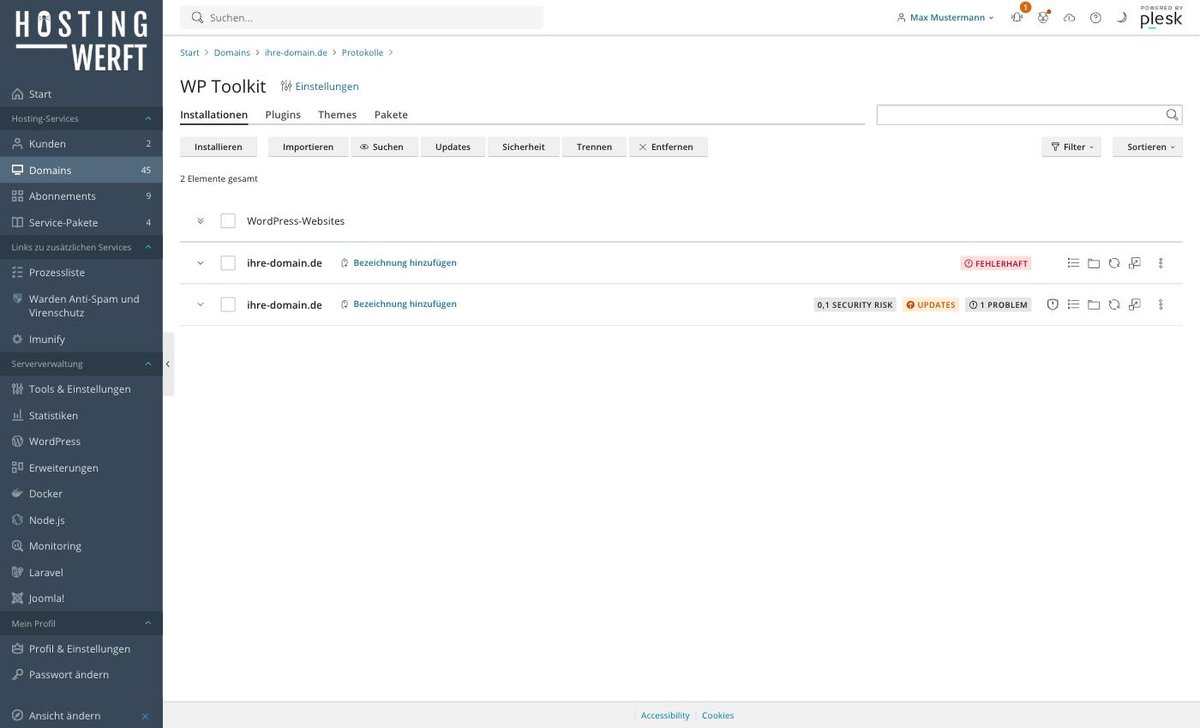
Task: Toggle dark mode moon icon
Action: pyautogui.click(x=1121, y=17)
